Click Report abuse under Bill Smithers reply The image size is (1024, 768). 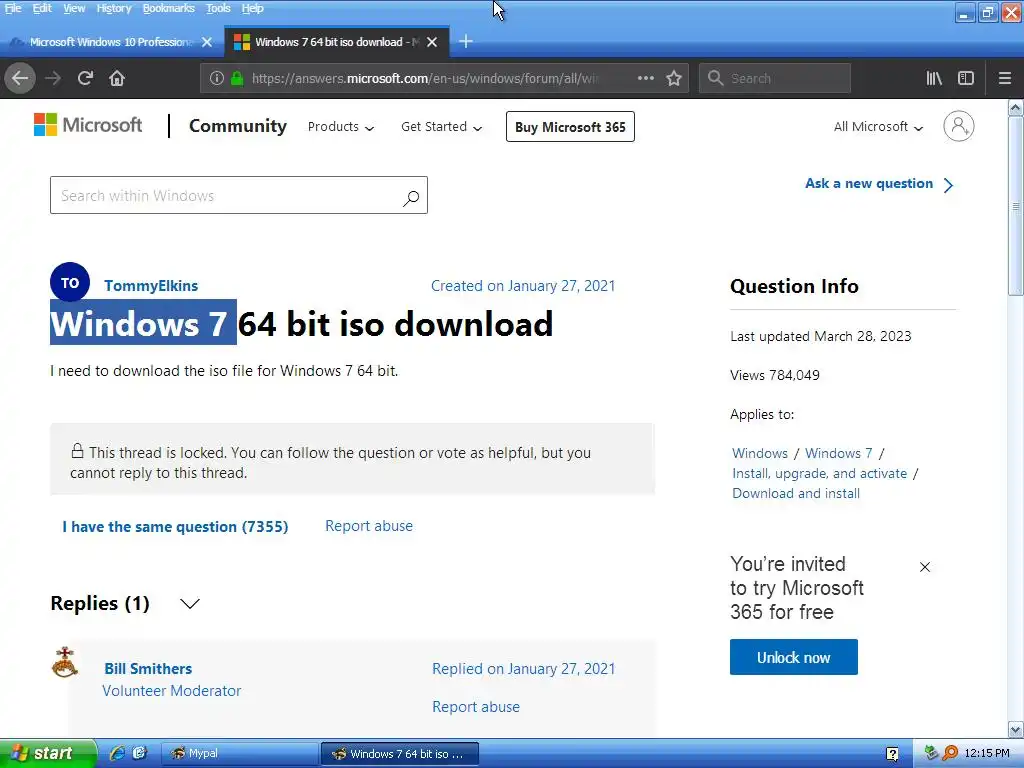[x=476, y=707]
